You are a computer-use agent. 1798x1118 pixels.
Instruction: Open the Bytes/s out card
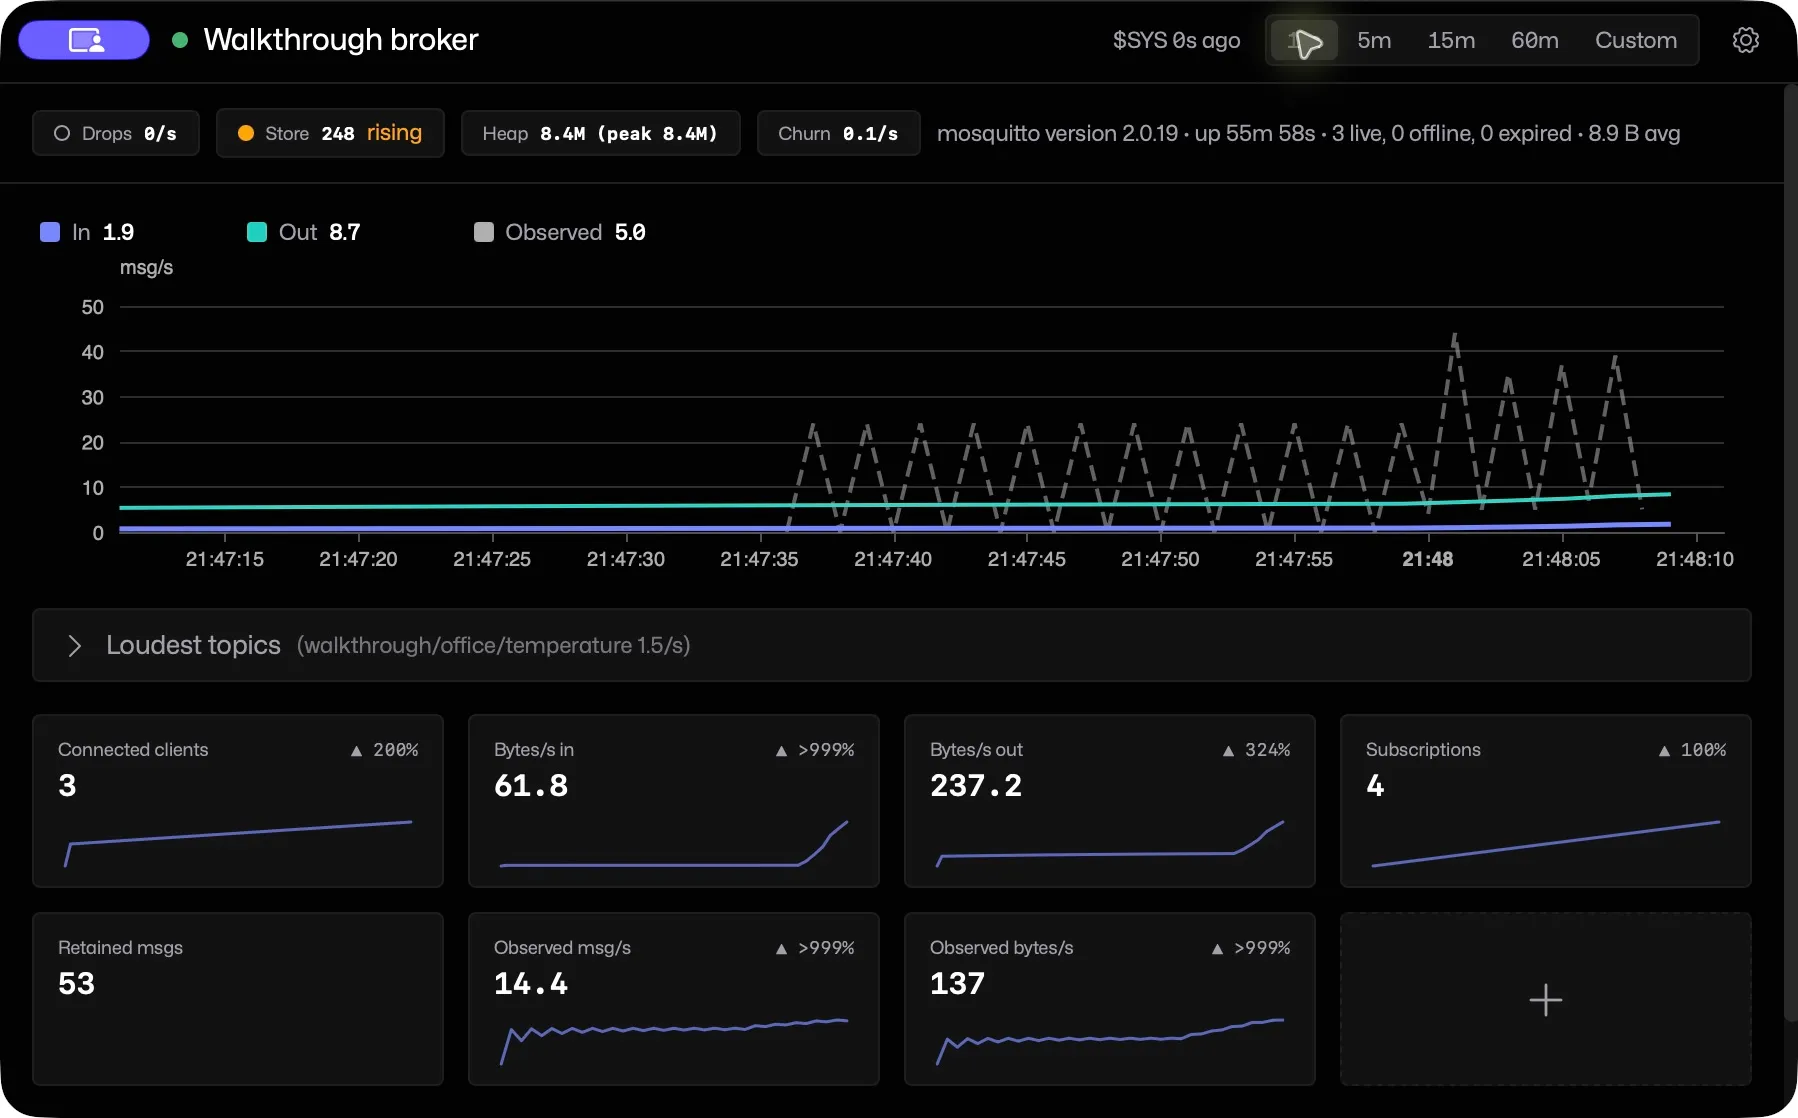tap(1110, 801)
